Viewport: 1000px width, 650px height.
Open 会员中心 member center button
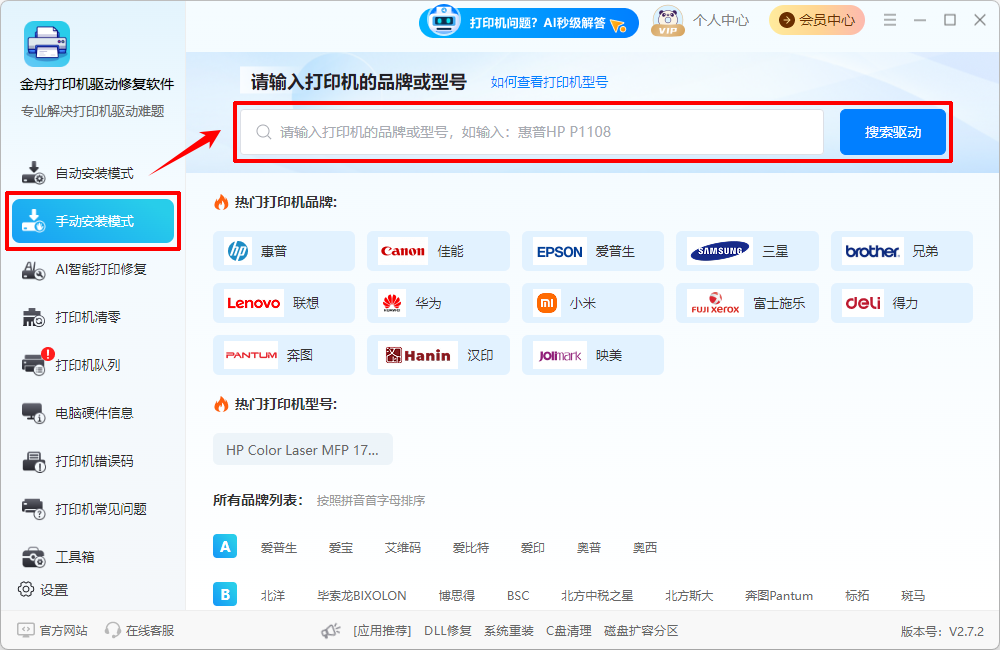click(816, 20)
